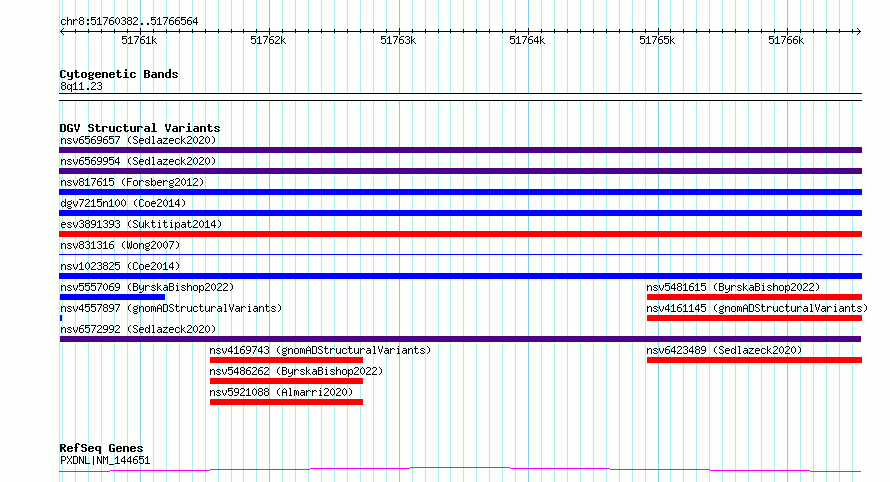Click the 51761k ruler mark
Viewport: 890px width, 482px height.
pos(139,40)
